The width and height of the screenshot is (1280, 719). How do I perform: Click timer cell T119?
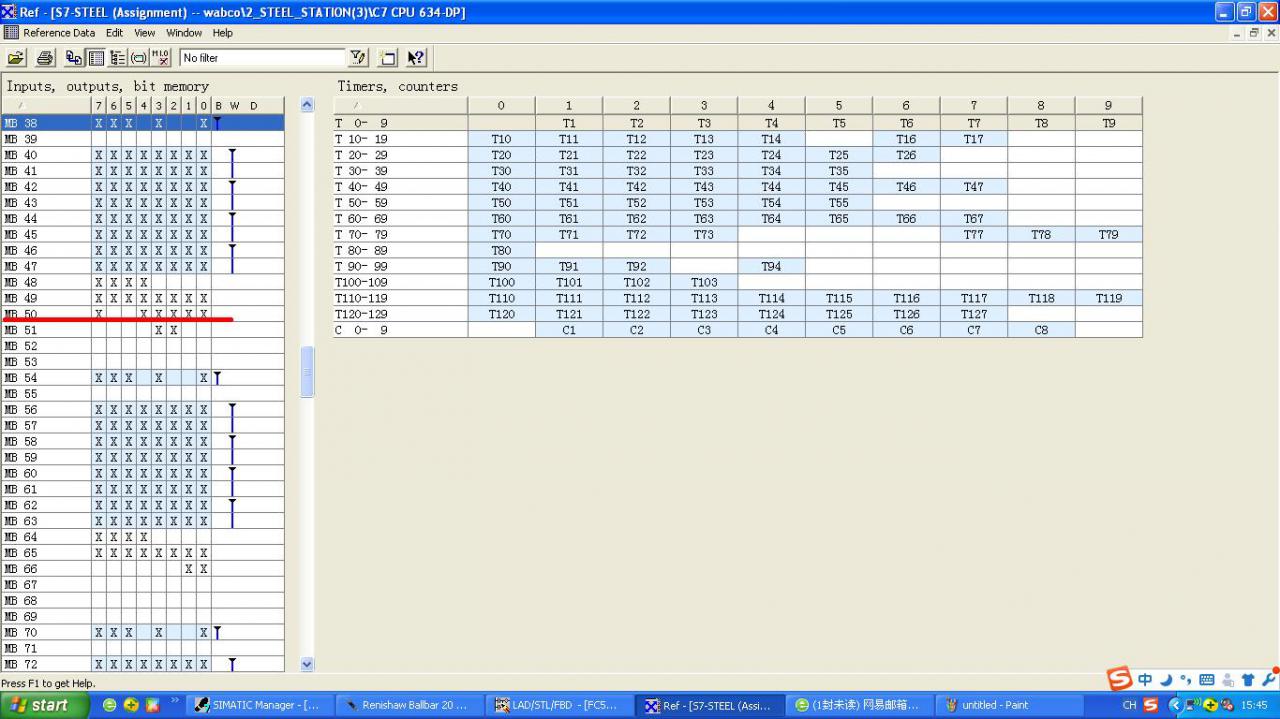pos(1109,299)
